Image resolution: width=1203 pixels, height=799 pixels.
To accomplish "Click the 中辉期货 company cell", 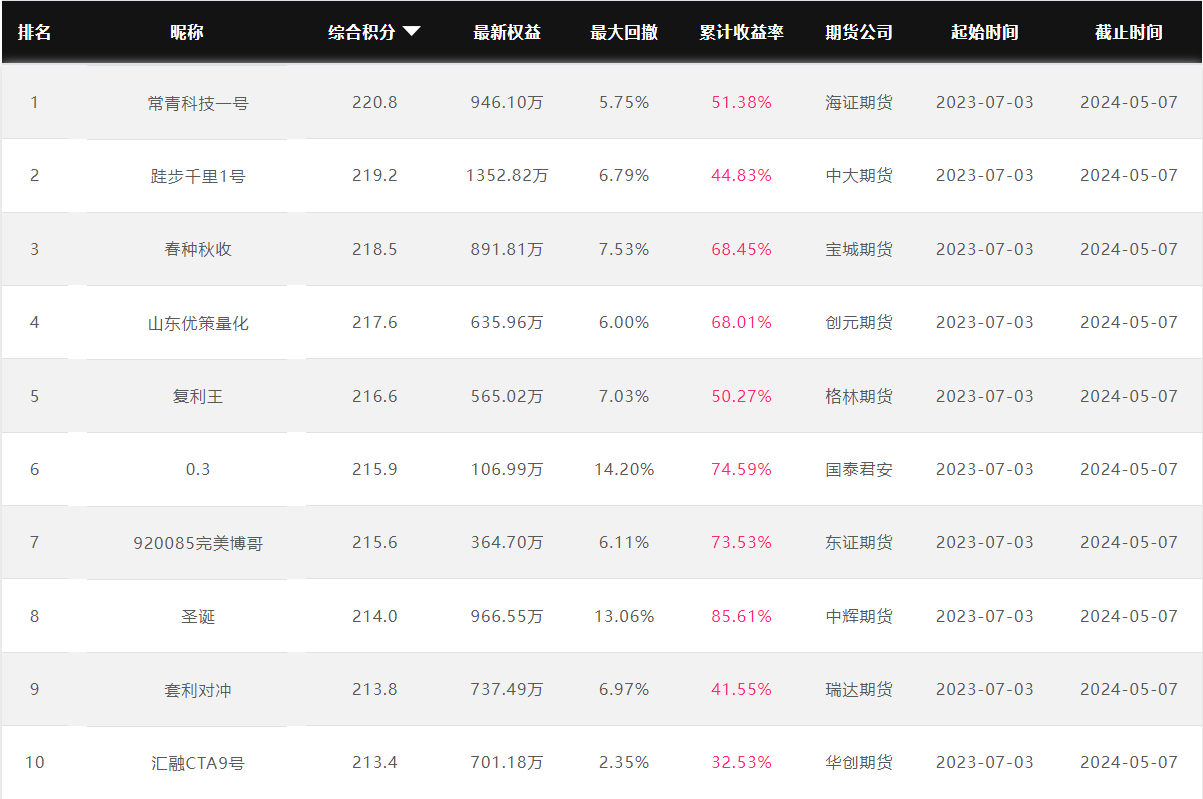I will 859,616.
